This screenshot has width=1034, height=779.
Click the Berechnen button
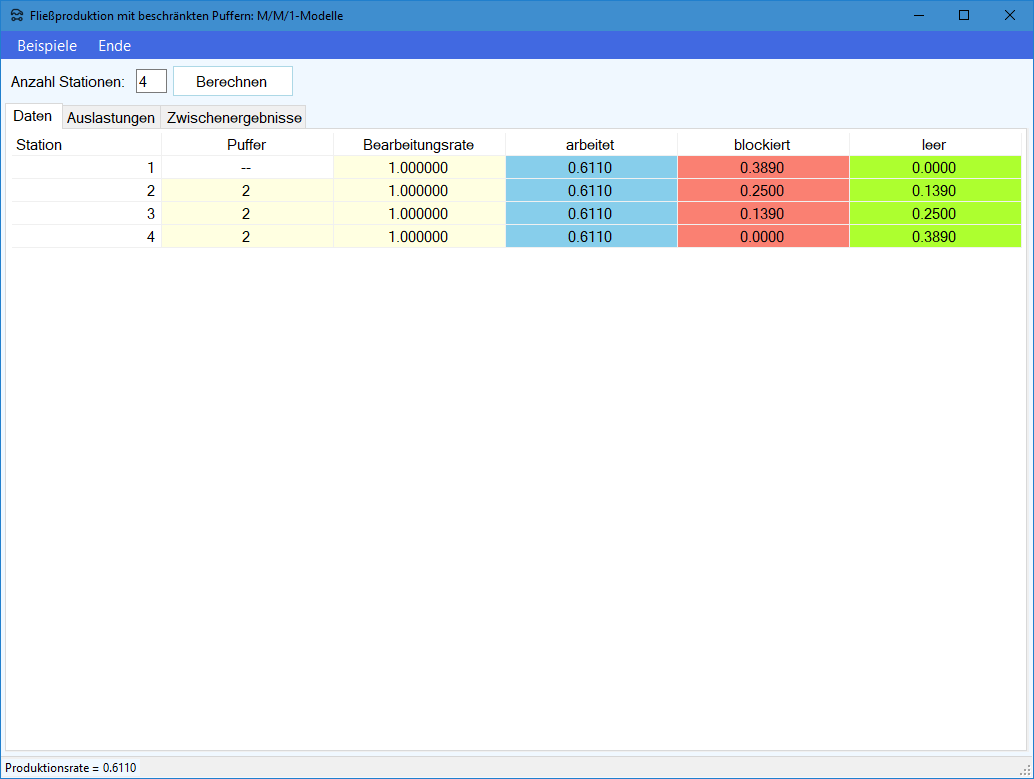coord(232,82)
